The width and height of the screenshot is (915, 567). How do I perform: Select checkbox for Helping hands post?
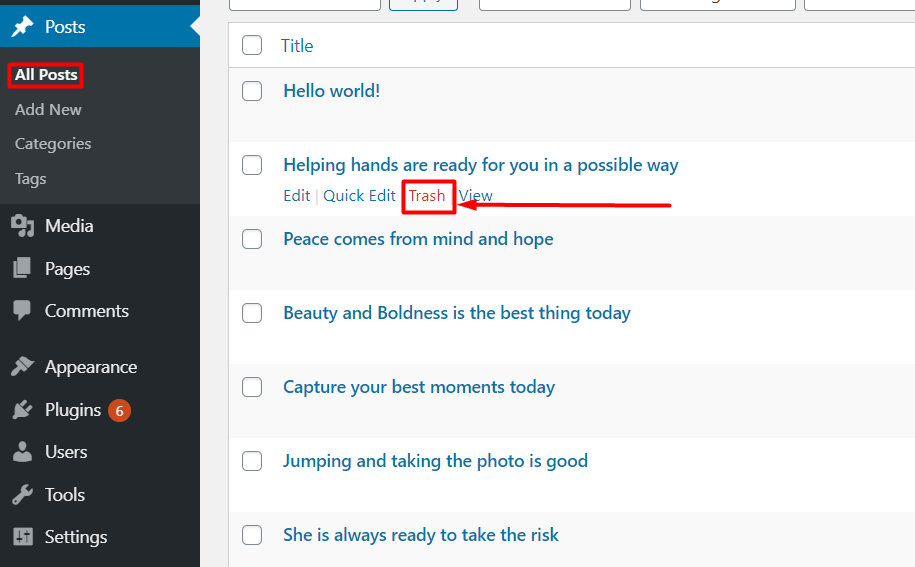click(252, 165)
